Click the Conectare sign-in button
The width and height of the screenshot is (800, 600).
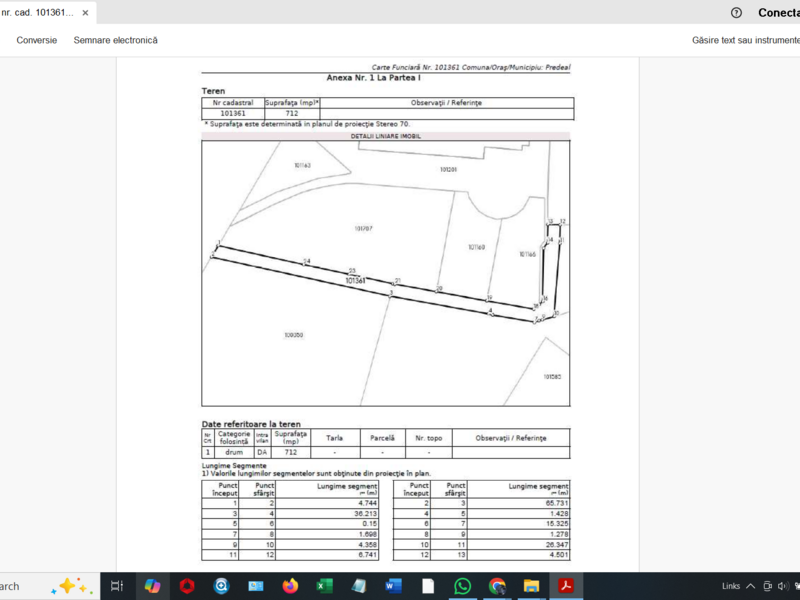tap(779, 13)
